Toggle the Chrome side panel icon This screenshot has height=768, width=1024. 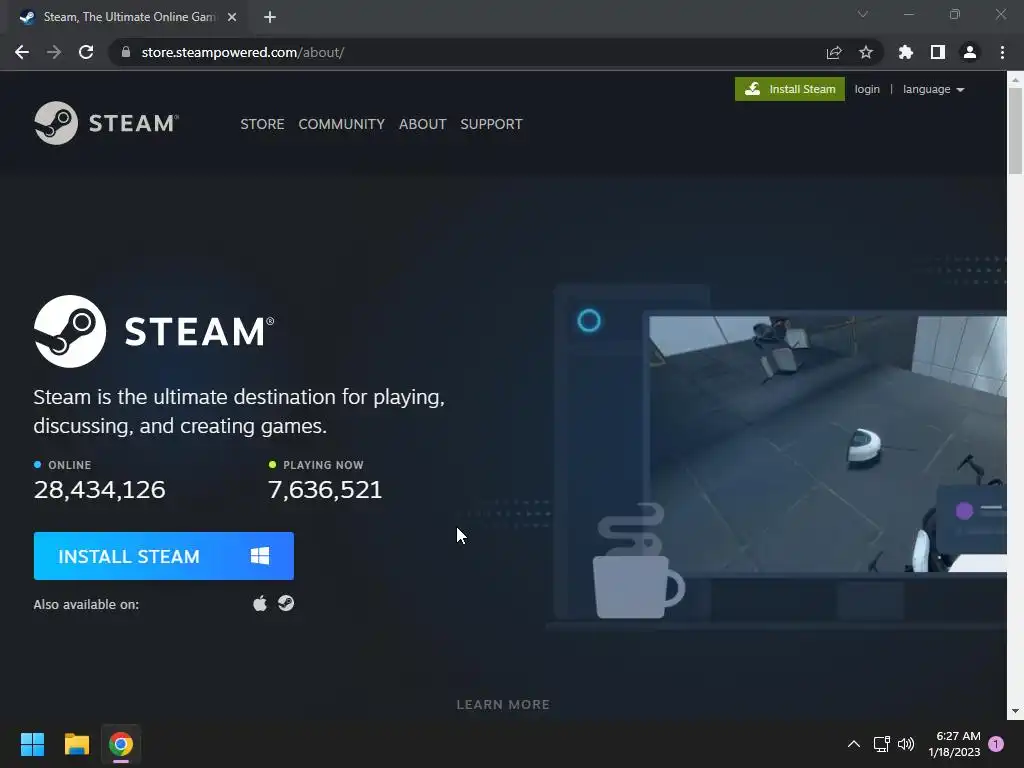point(938,52)
